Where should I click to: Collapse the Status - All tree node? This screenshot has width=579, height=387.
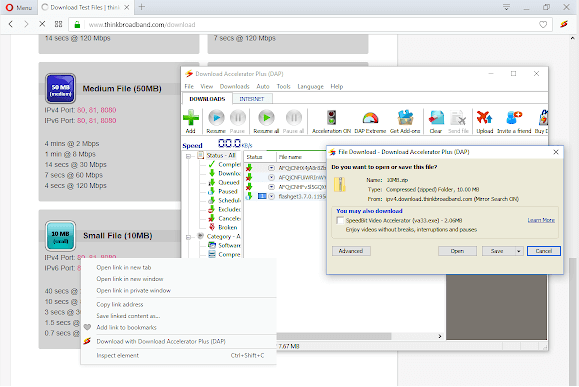point(188,156)
